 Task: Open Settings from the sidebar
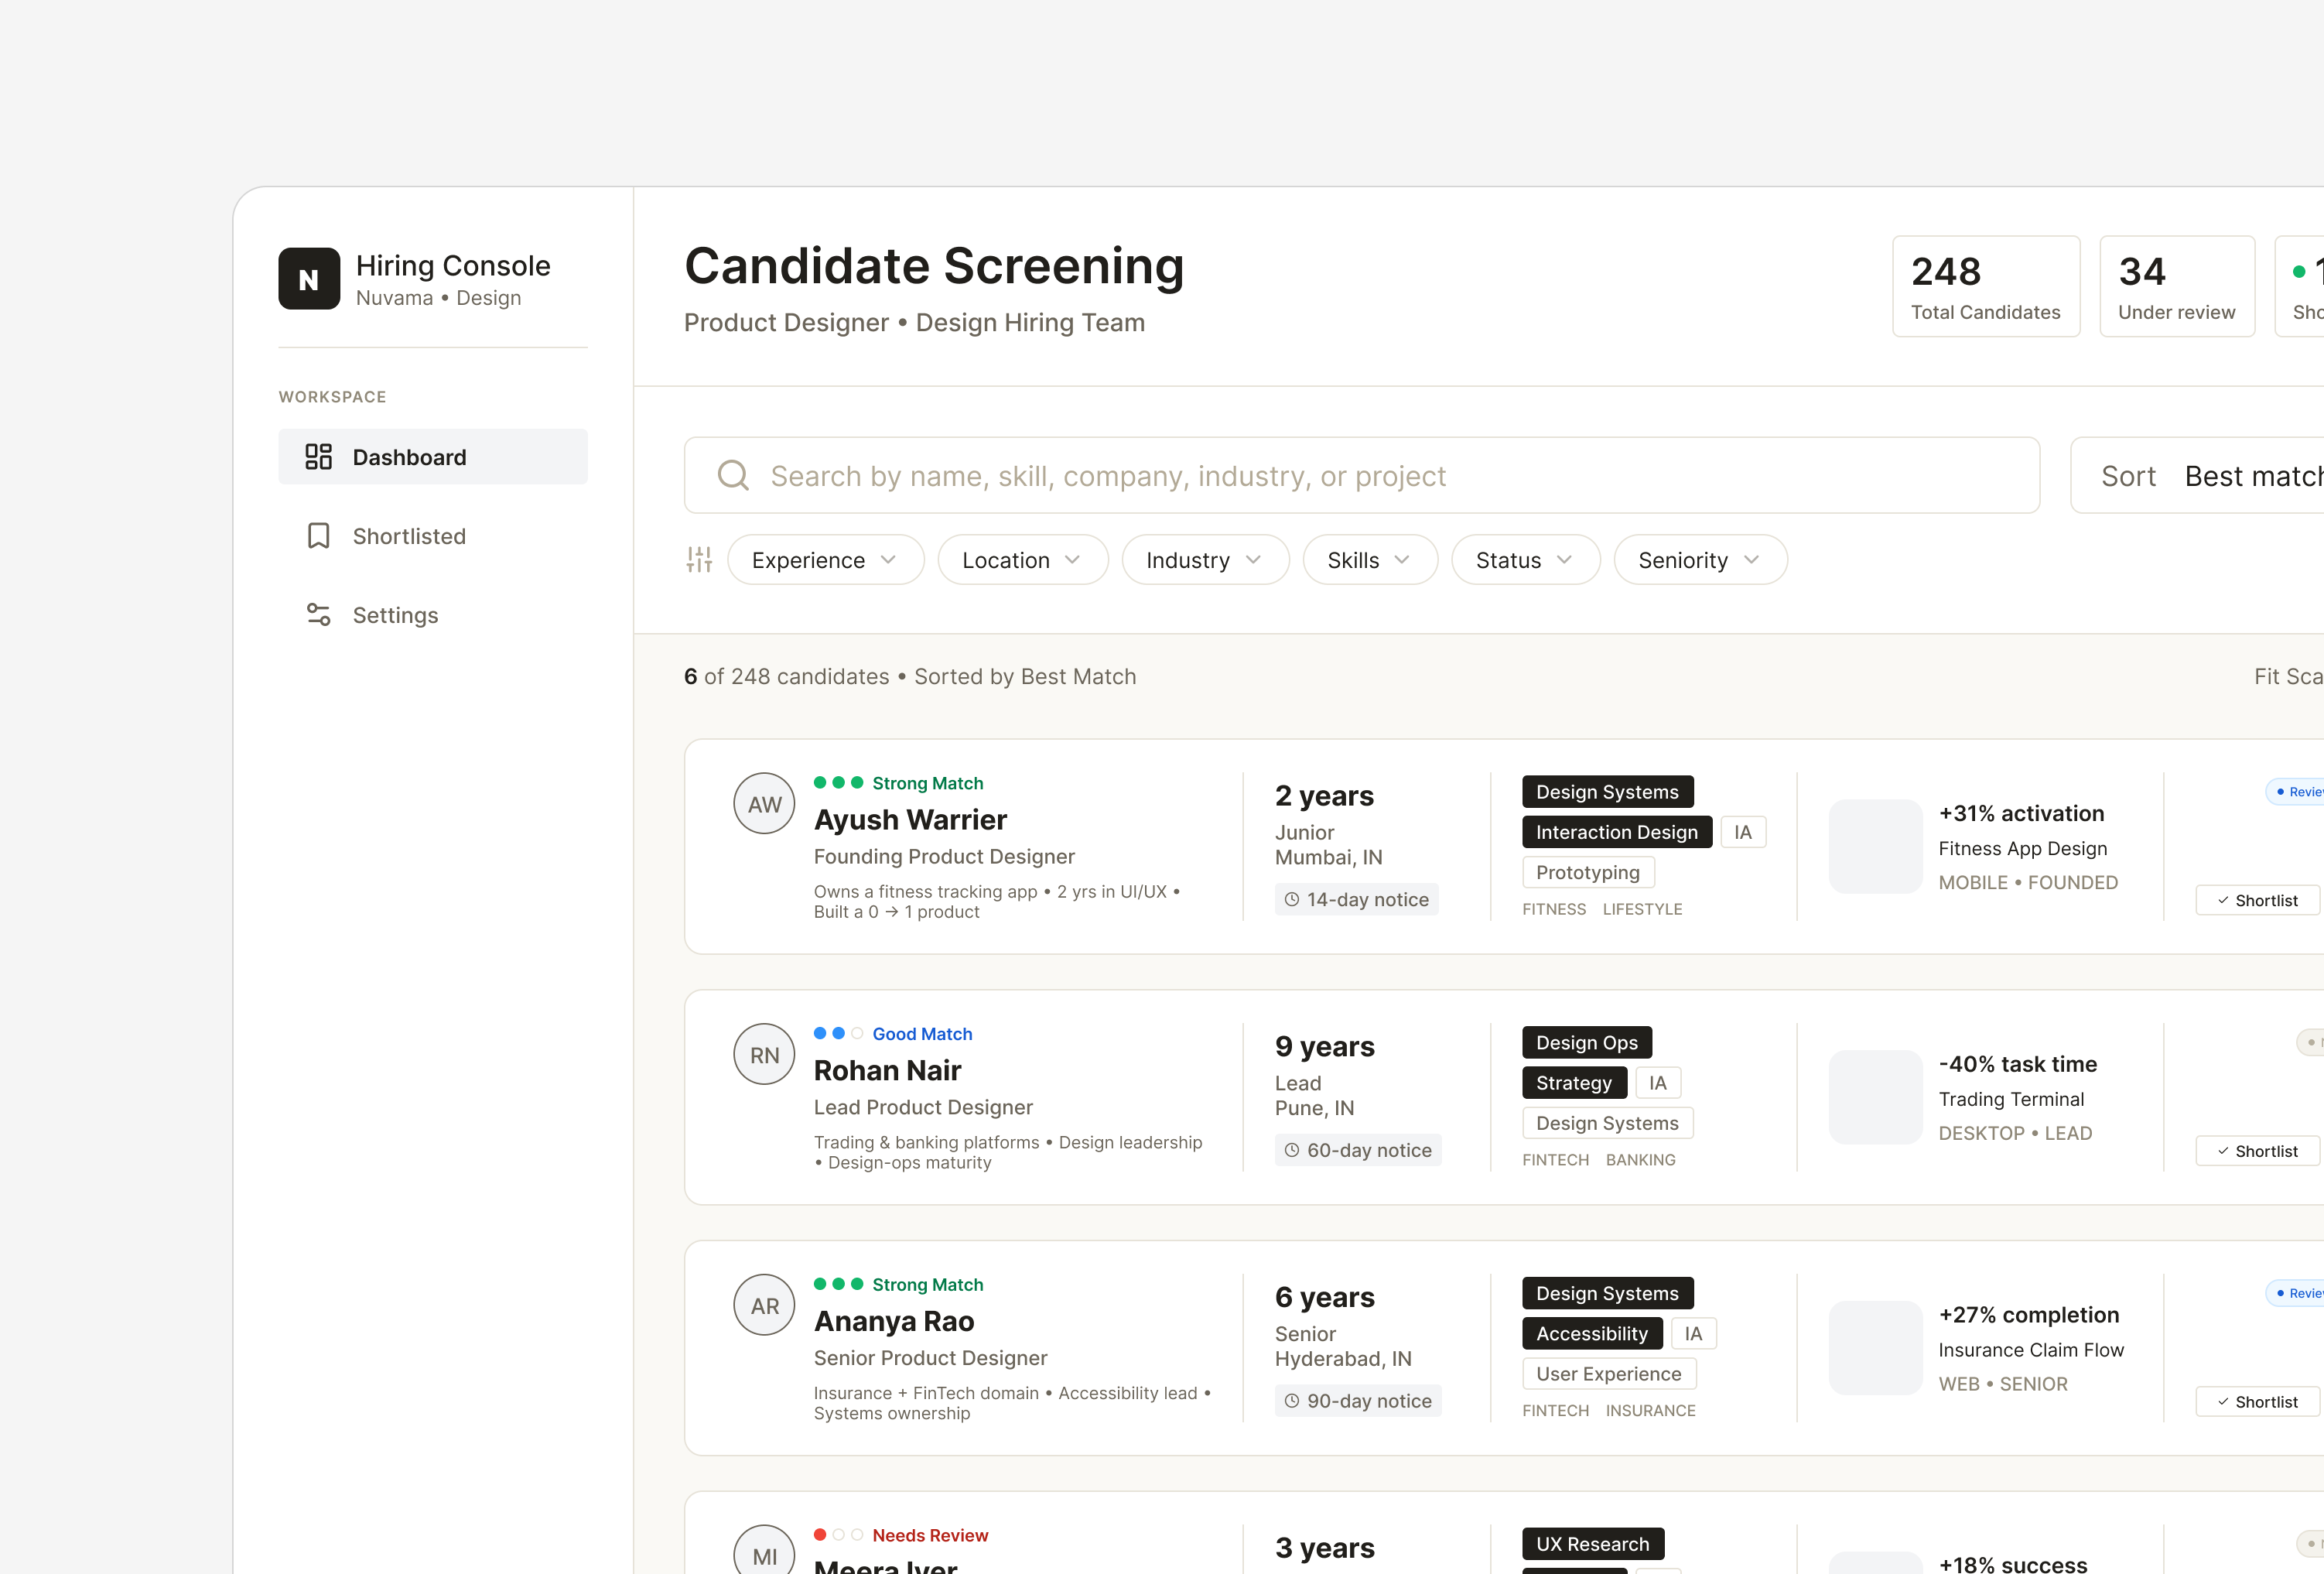(x=433, y=615)
